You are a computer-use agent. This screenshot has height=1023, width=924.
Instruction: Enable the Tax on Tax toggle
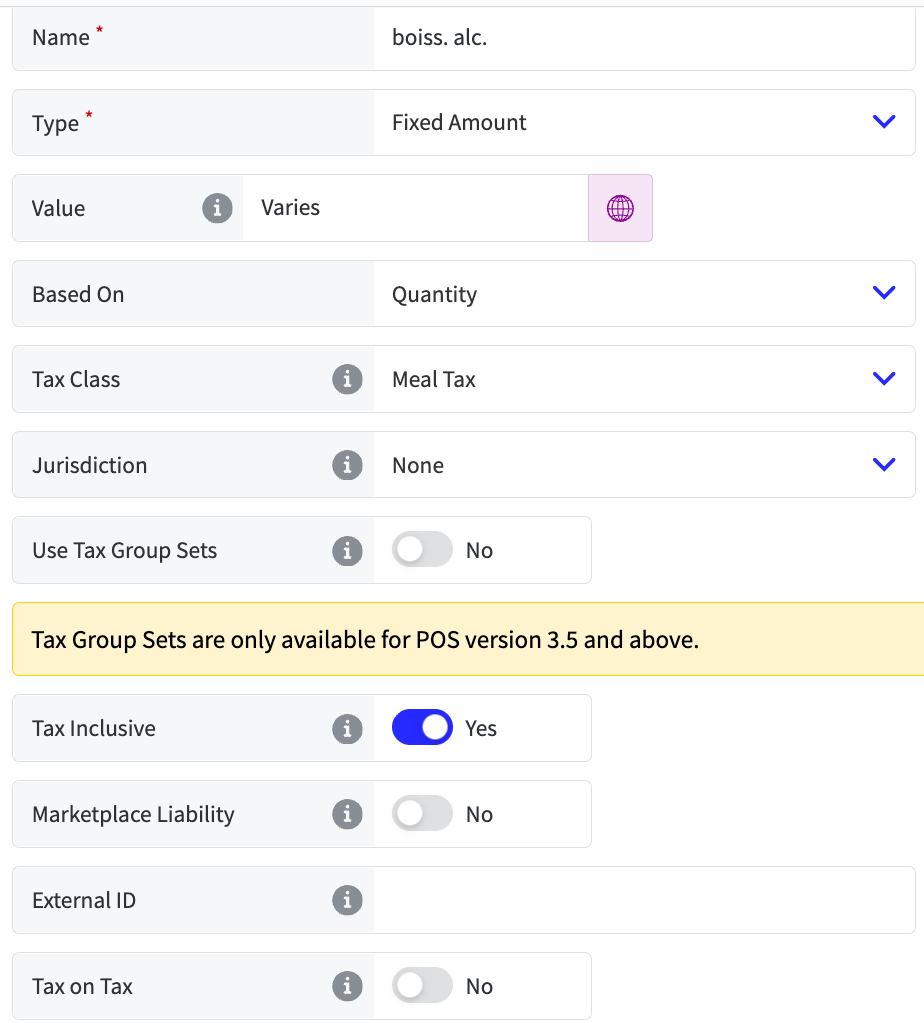422,986
